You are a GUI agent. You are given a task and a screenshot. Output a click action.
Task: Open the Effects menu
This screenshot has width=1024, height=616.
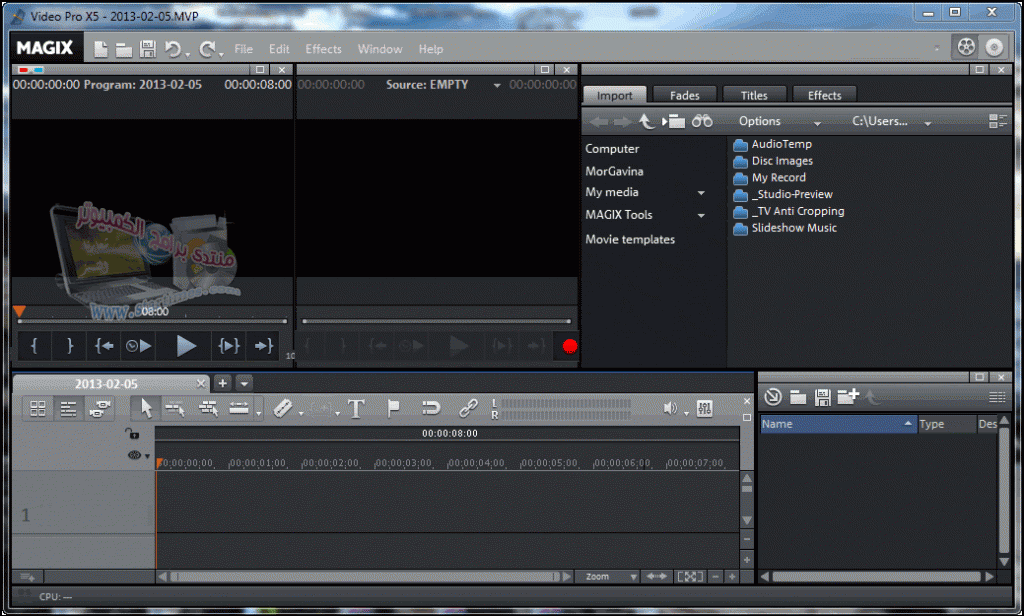(323, 49)
